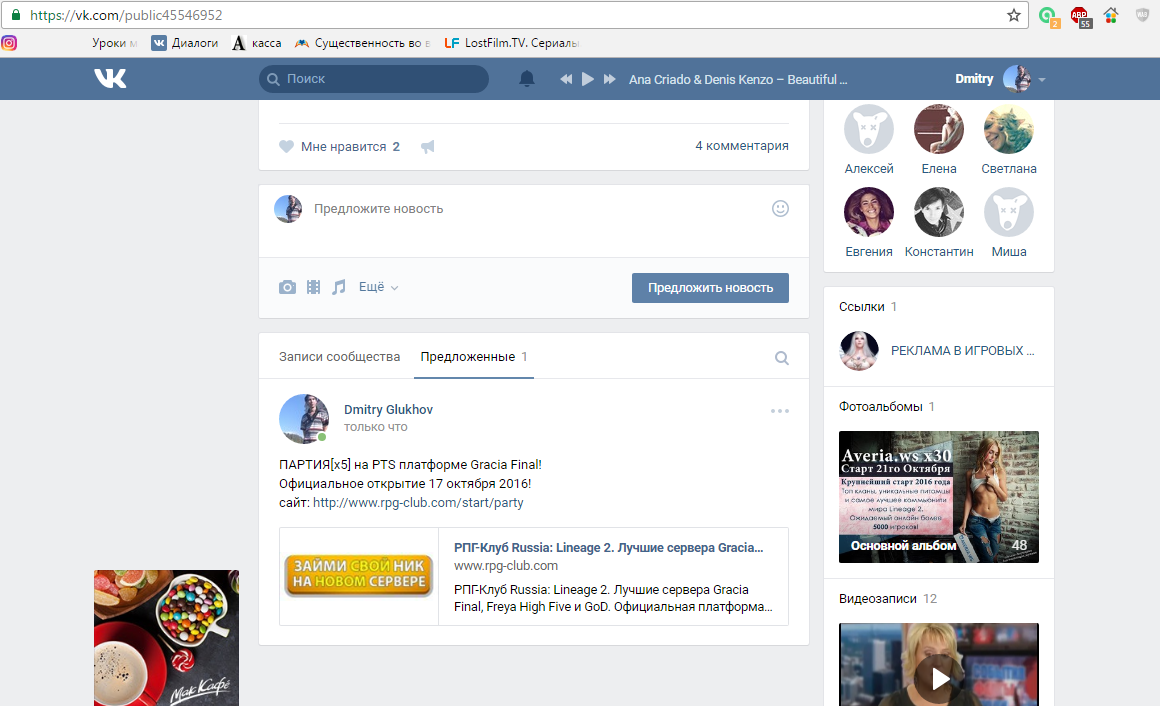The width and height of the screenshot is (1160, 706).
Task: Click the VK logo icon
Action: click(x=110, y=78)
